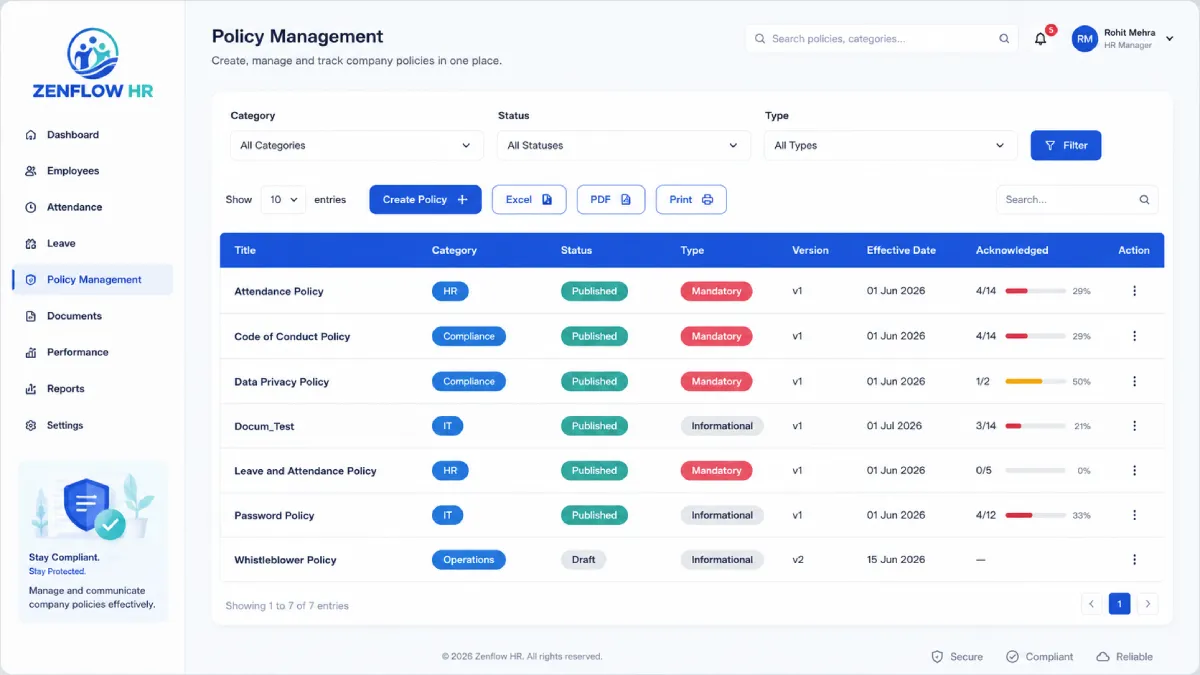
Task: Click the magnifier icon in top search
Action: 1004,39
